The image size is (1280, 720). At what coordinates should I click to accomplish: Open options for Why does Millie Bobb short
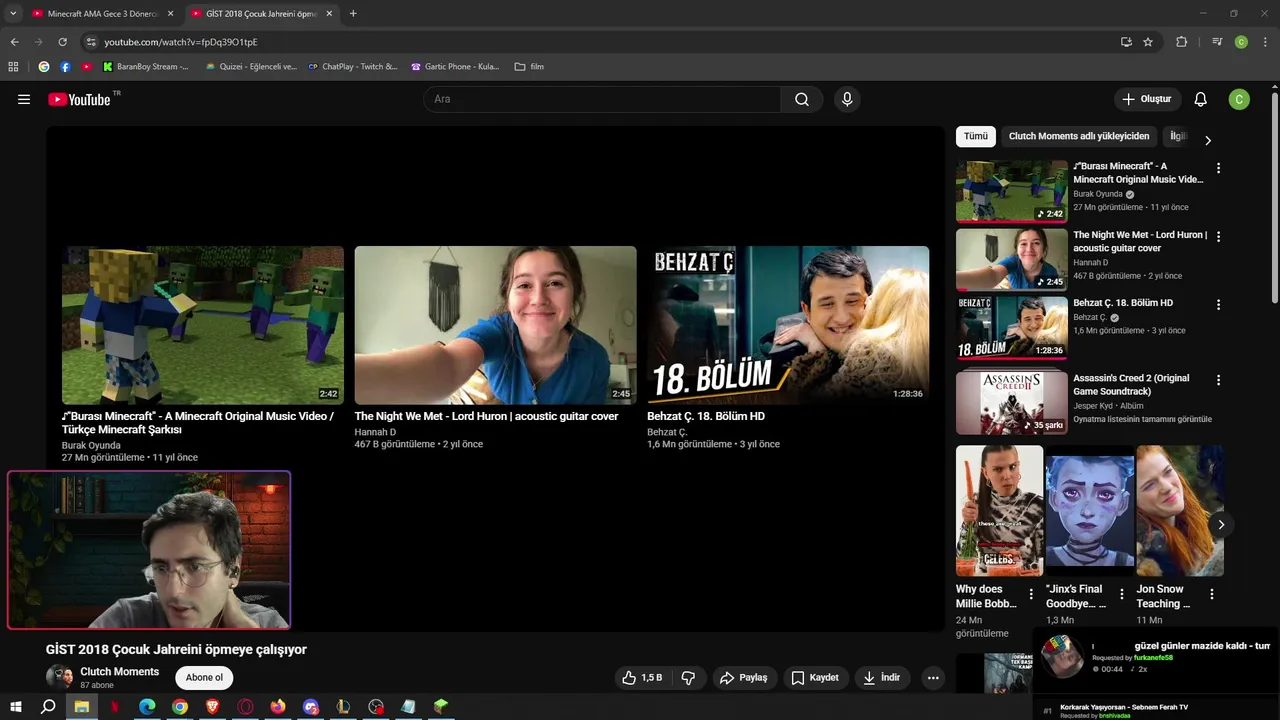[1031, 594]
